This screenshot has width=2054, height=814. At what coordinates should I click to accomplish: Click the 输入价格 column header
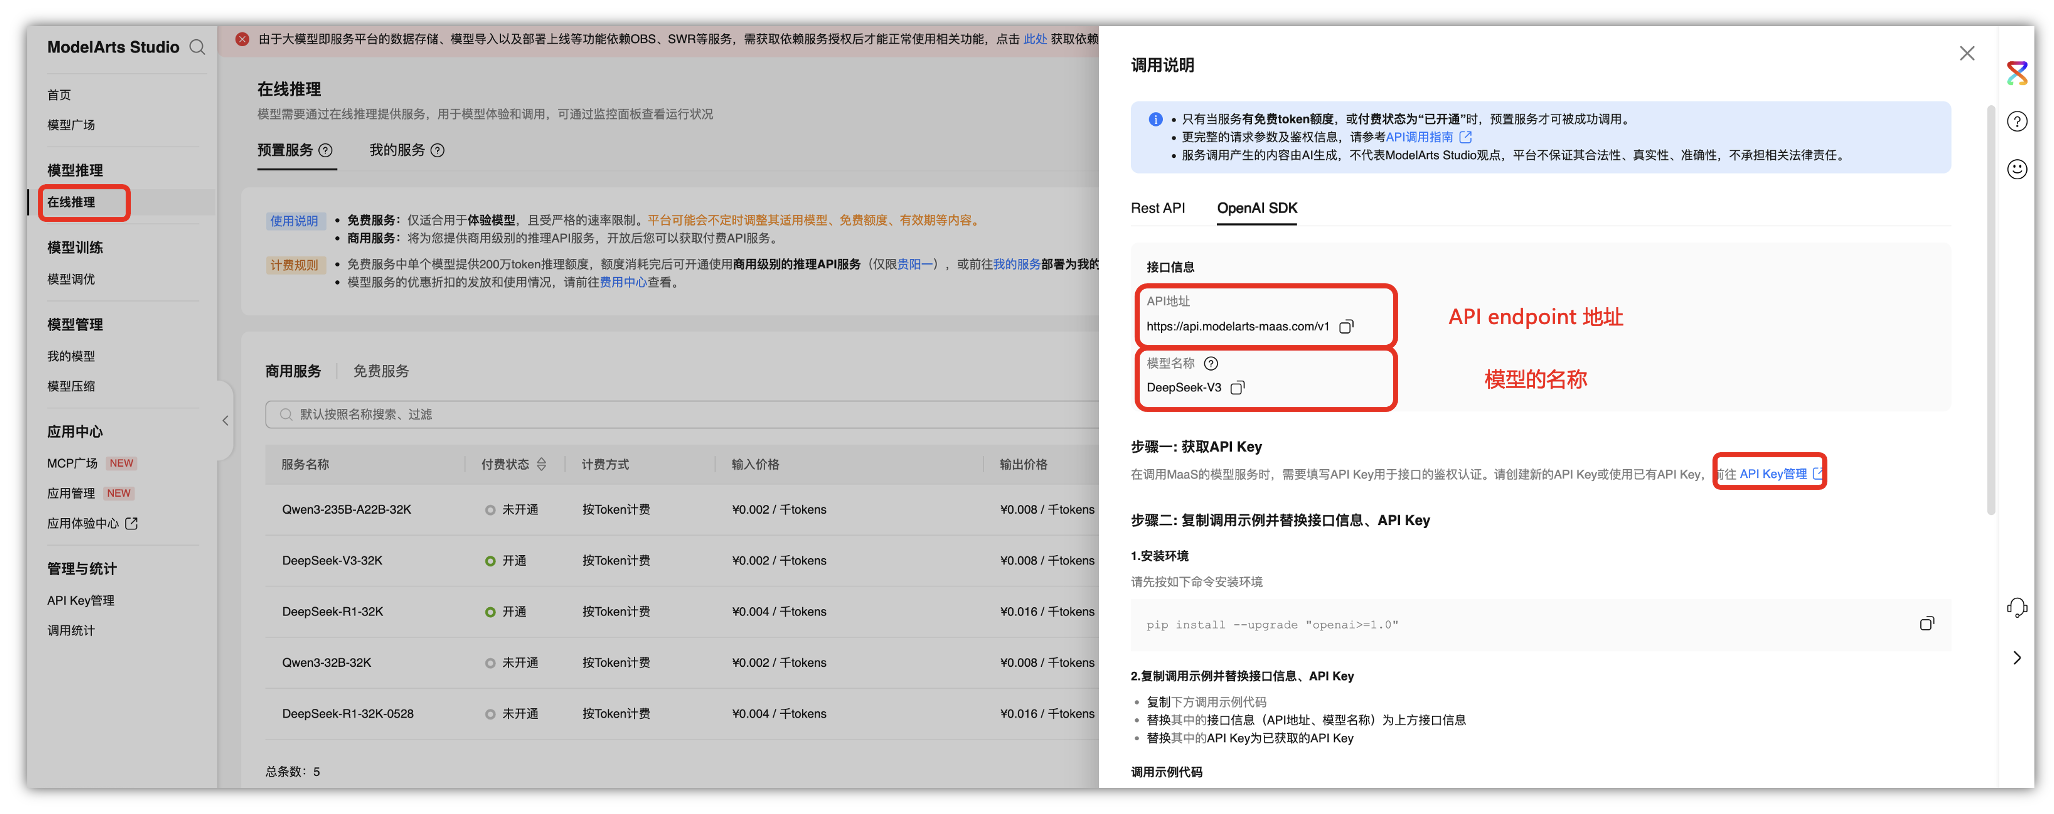[x=755, y=464]
